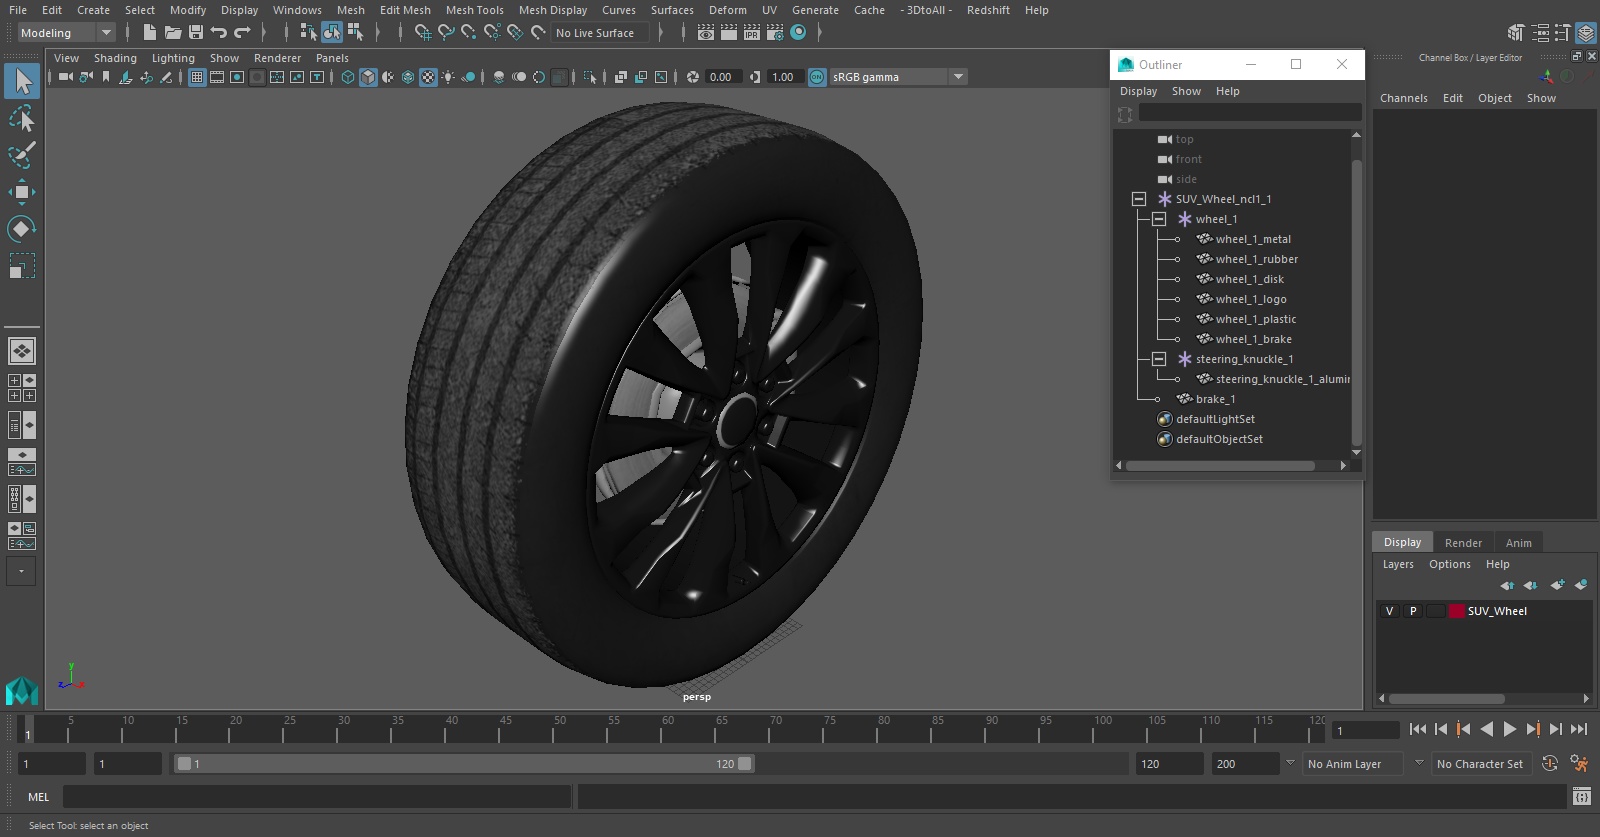Select brake_1 in Outliner

tap(1215, 399)
